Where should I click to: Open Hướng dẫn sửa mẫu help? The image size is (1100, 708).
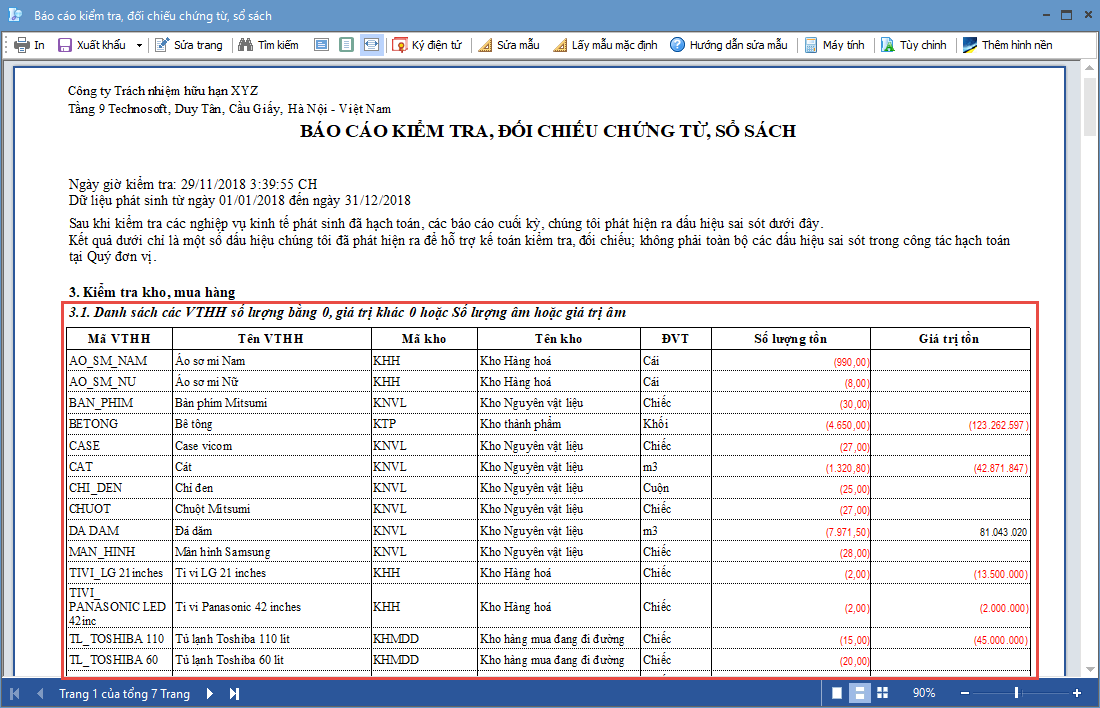click(x=729, y=45)
